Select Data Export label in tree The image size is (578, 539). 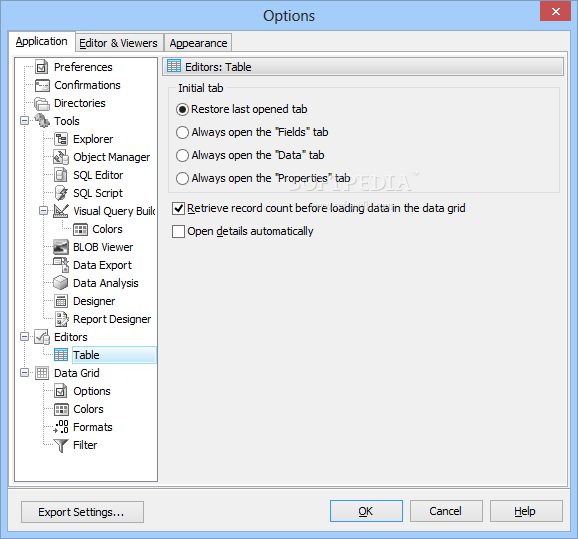pyautogui.click(x=102, y=265)
